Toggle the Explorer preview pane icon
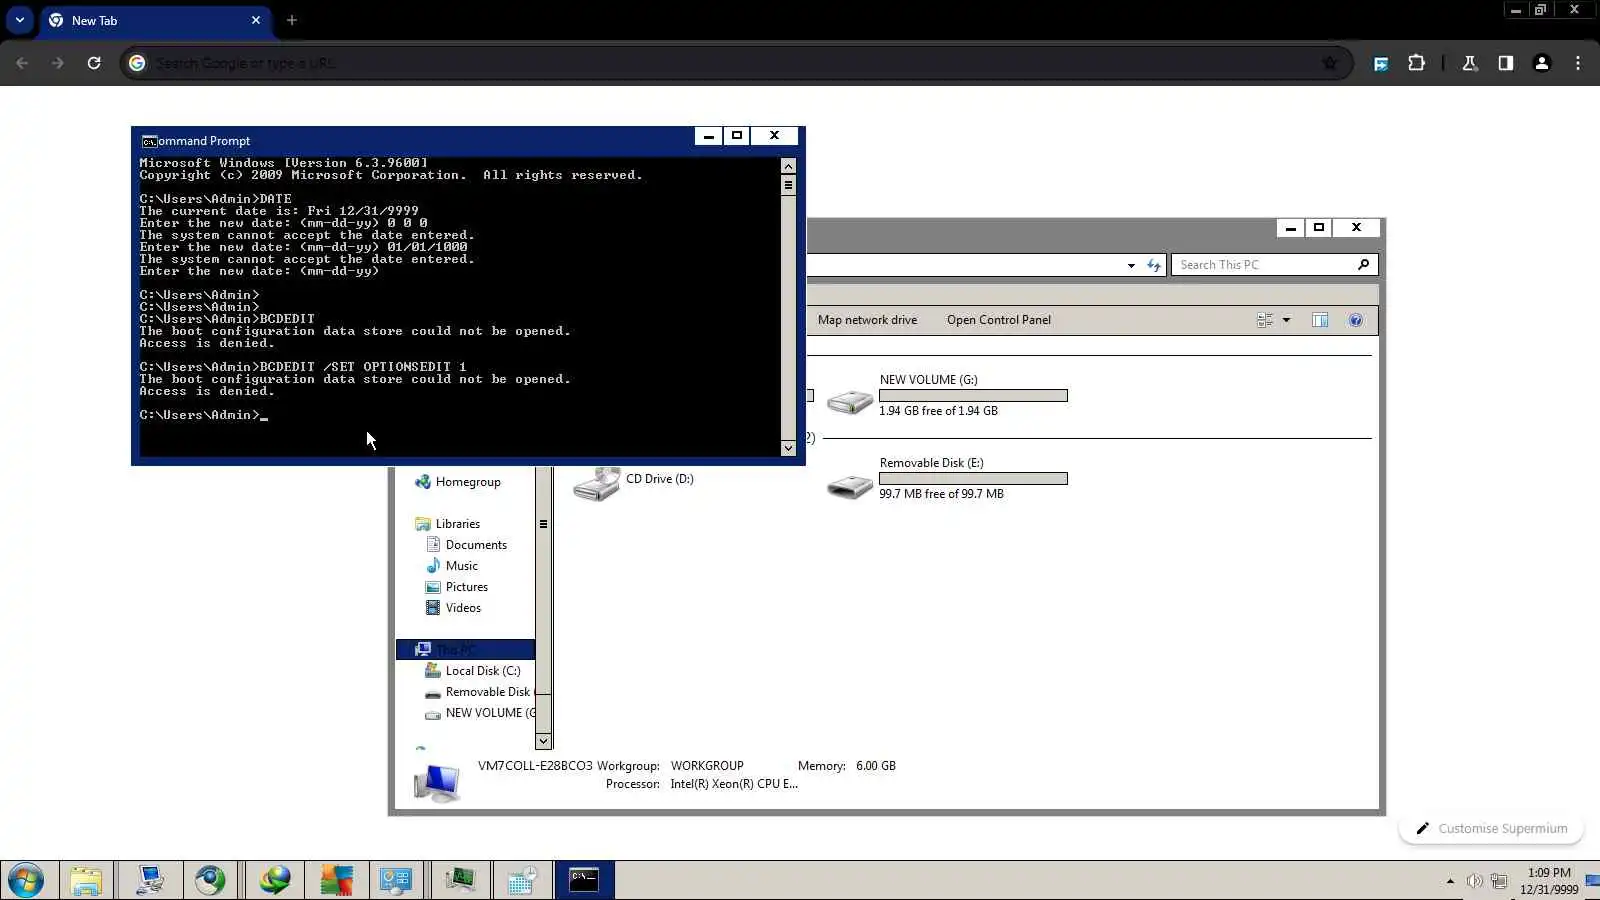 click(1320, 320)
